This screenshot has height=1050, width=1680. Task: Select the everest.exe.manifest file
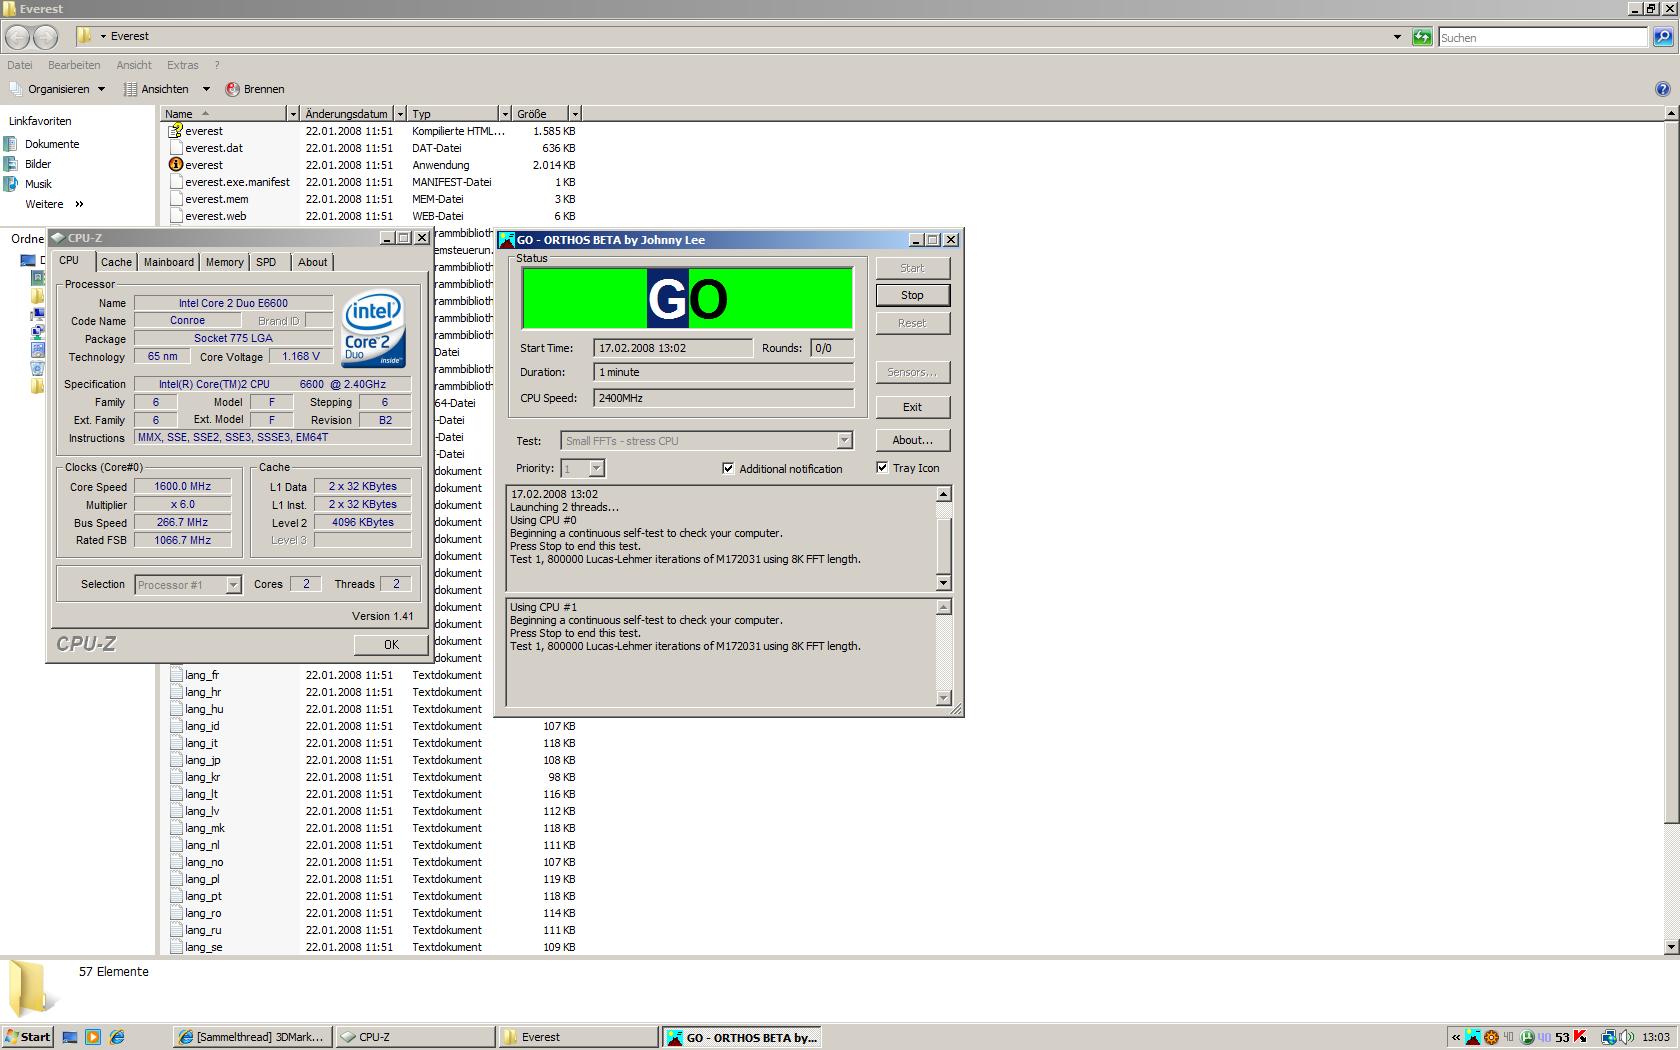(237, 182)
